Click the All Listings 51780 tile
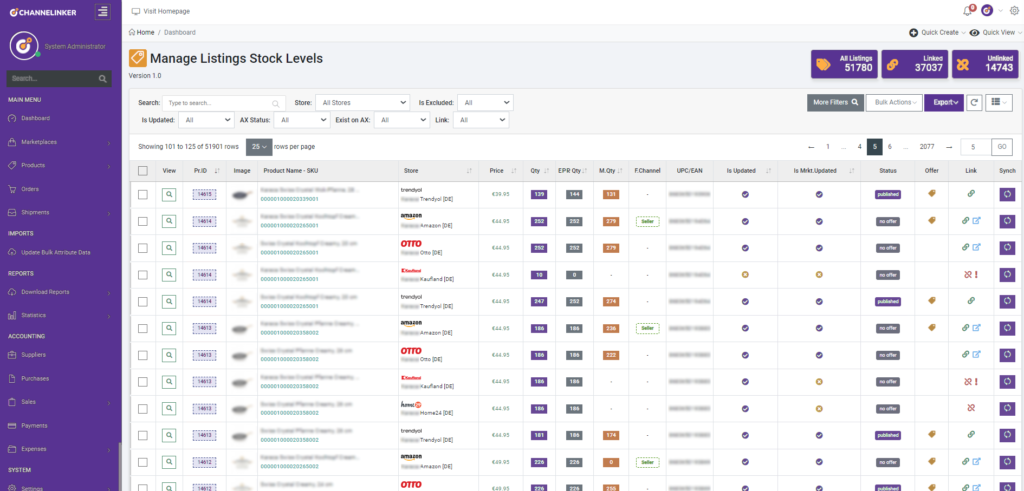 [x=843, y=64]
